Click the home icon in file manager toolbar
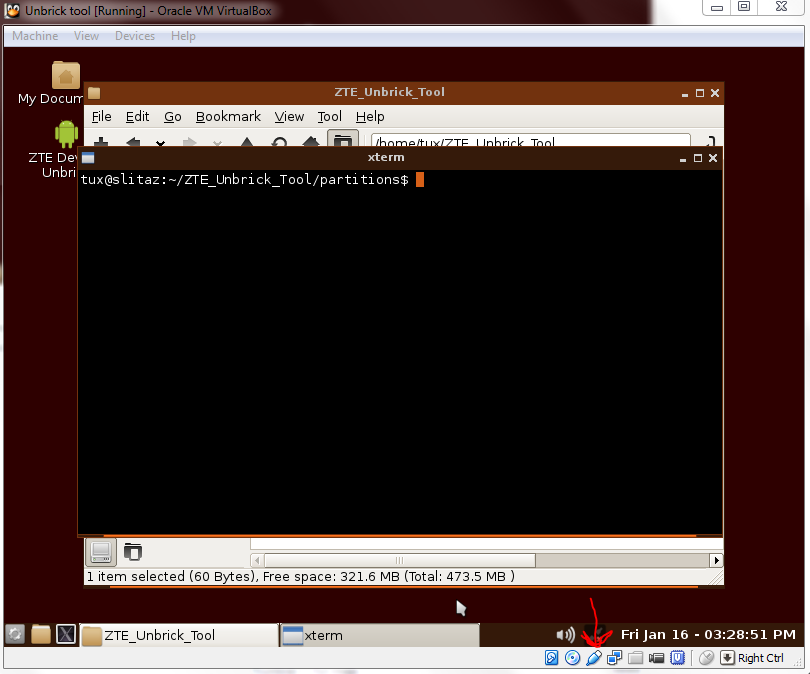810x674 pixels. click(311, 142)
